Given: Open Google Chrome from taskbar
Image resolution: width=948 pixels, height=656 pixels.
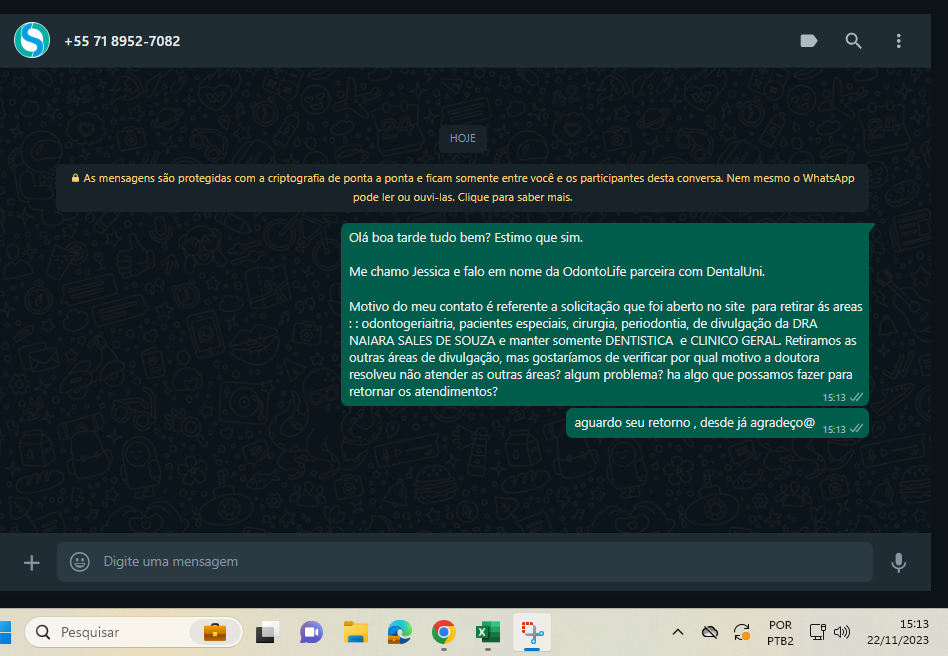Looking at the screenshot, I should (444, 632).
